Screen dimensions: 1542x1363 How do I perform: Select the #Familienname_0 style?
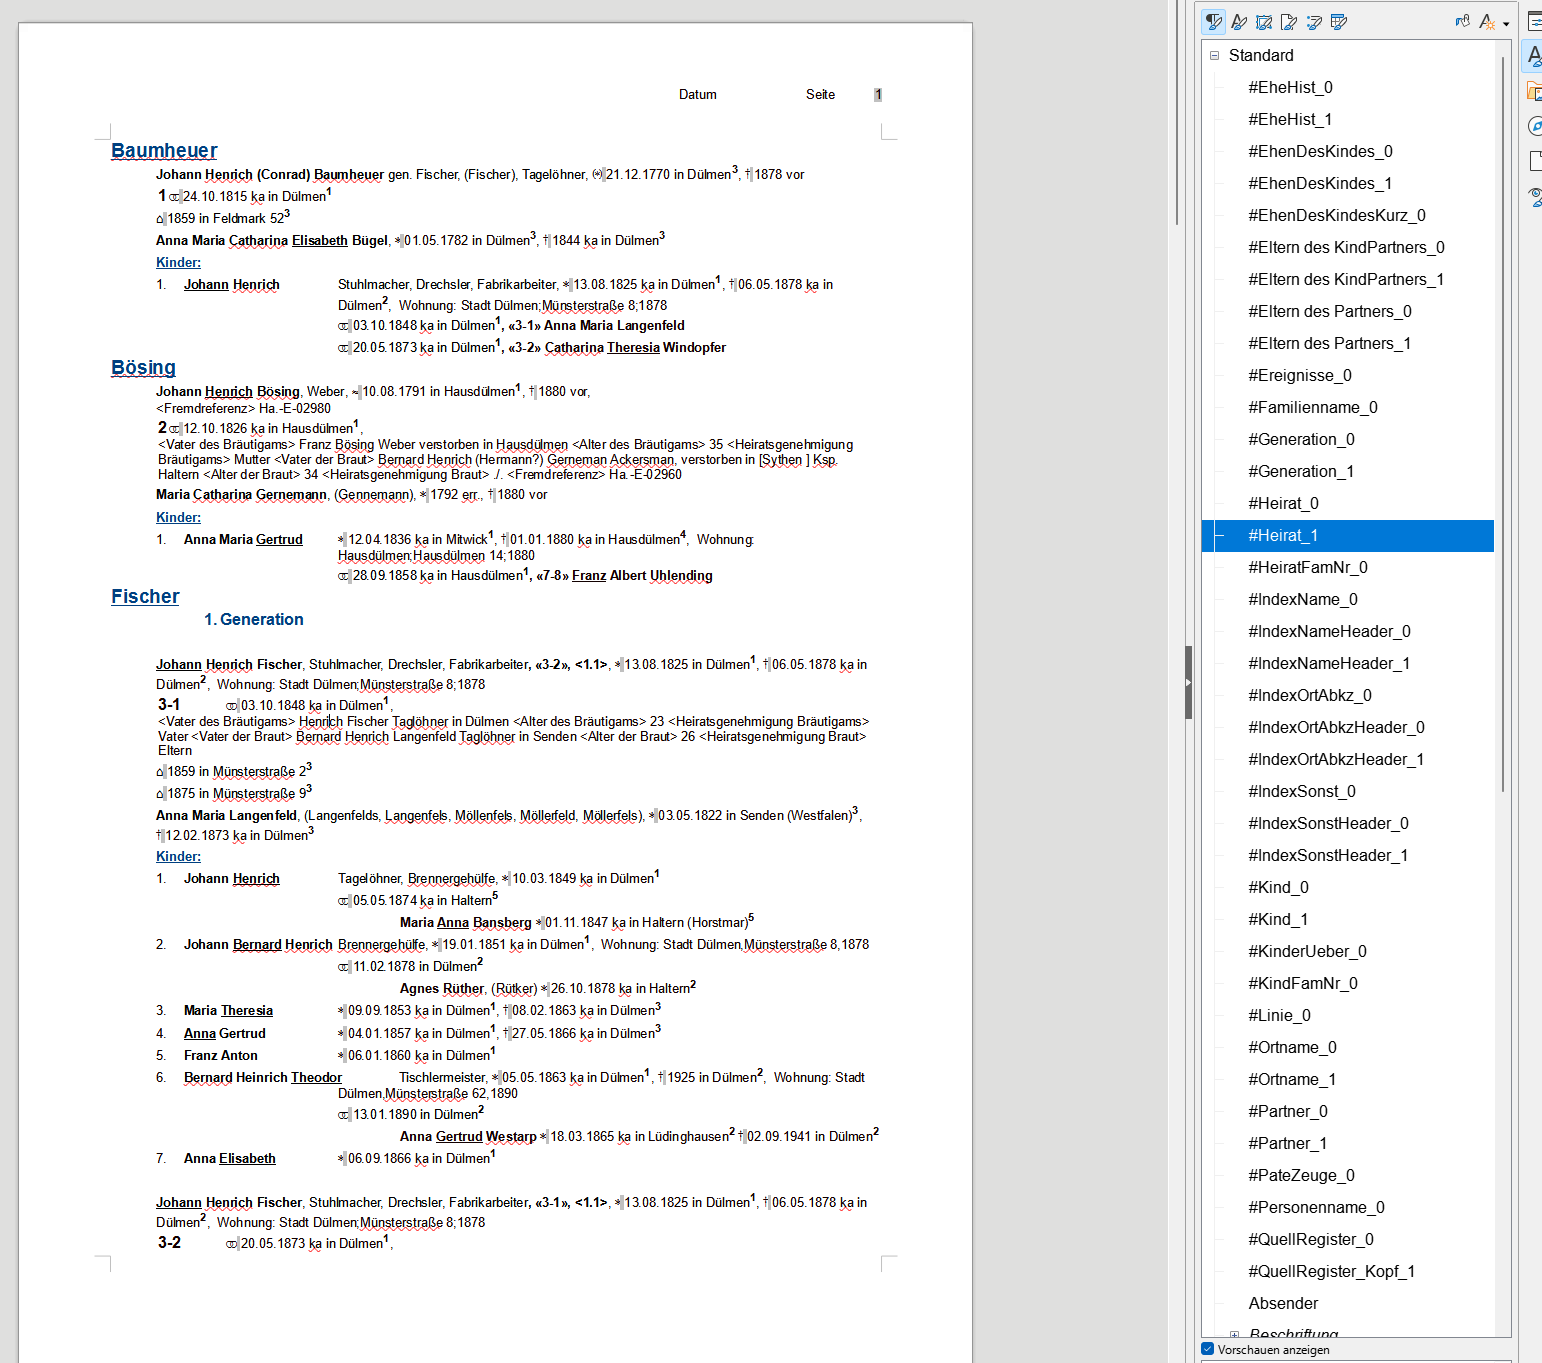pyautogui.click(x=1312, y=408)
